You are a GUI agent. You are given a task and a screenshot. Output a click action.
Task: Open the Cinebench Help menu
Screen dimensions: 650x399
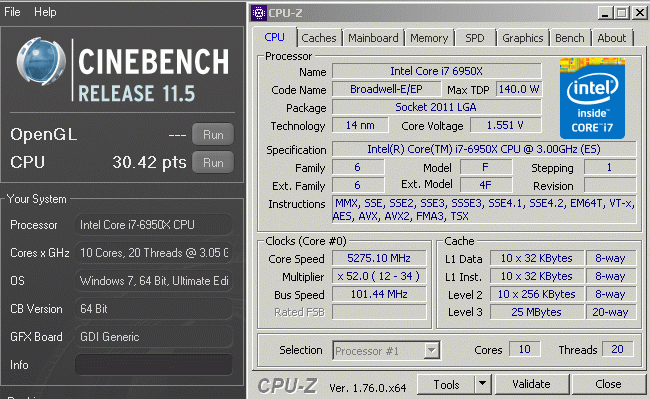click(45, 12)
